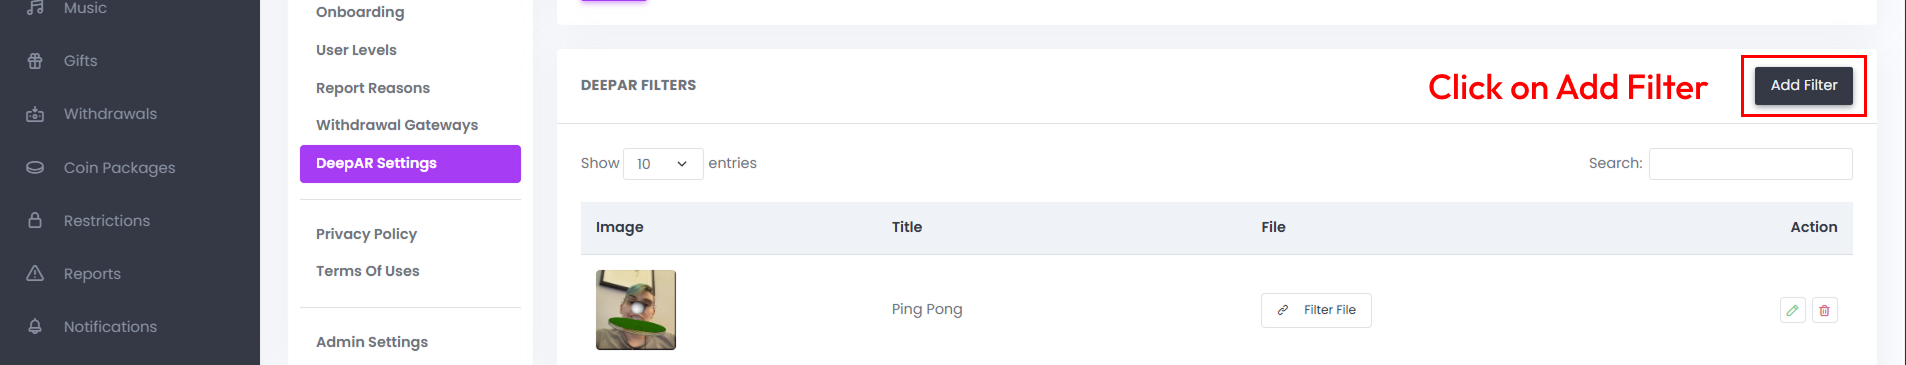This screenshot has width=1906, height=365.
Task: Click the green edit pencil icon for Ping Pong
Action: [1792, 310]
